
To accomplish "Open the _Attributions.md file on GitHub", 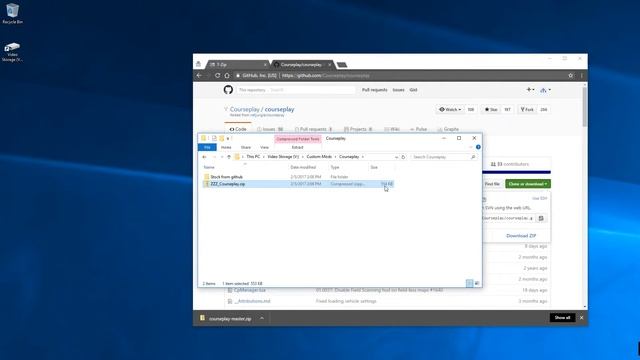I will [252, 301].
